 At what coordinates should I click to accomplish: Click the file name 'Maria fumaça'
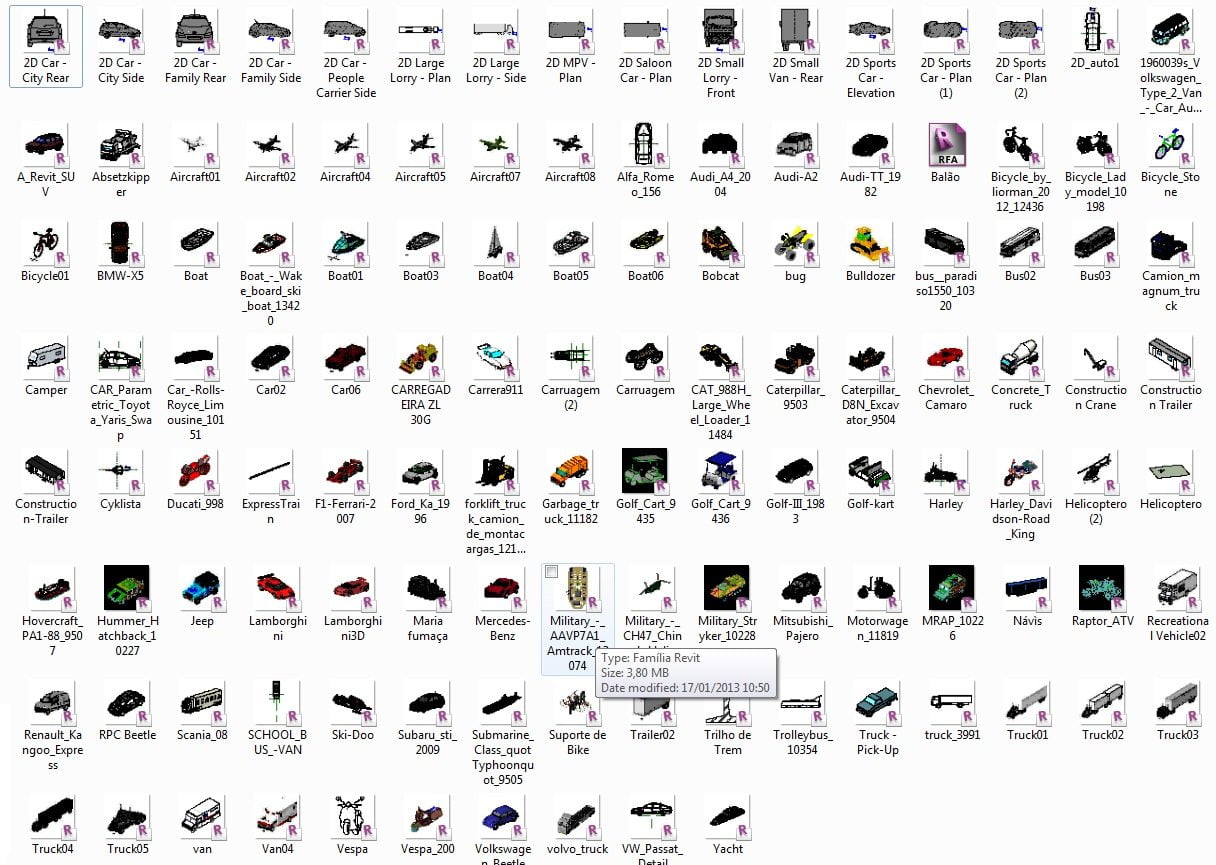(427, 628)
